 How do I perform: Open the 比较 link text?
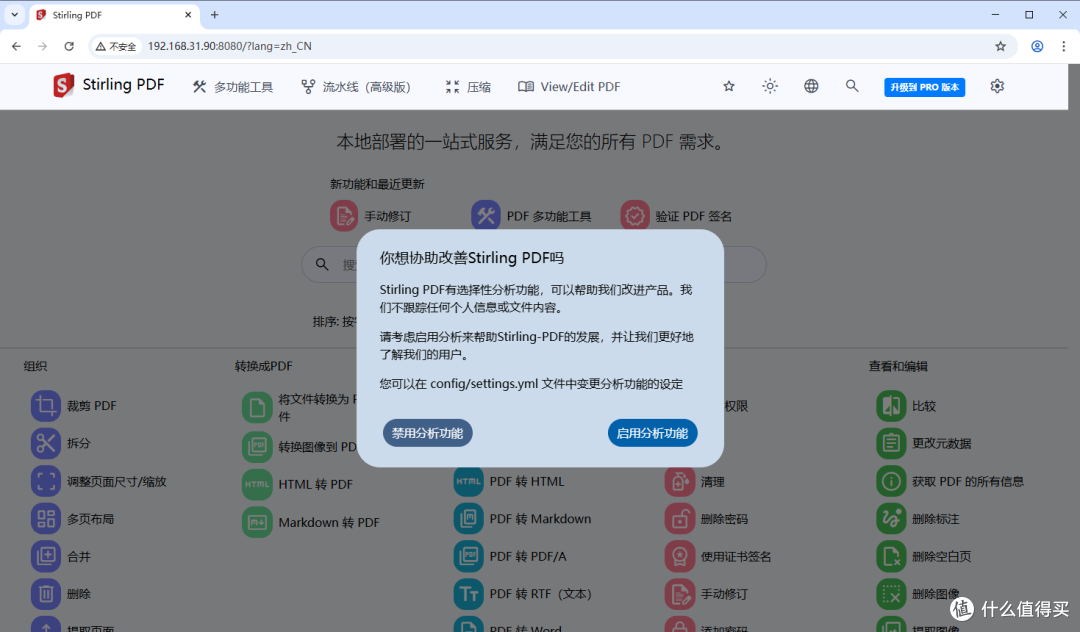pyautogui.click(x=924, y=406)
